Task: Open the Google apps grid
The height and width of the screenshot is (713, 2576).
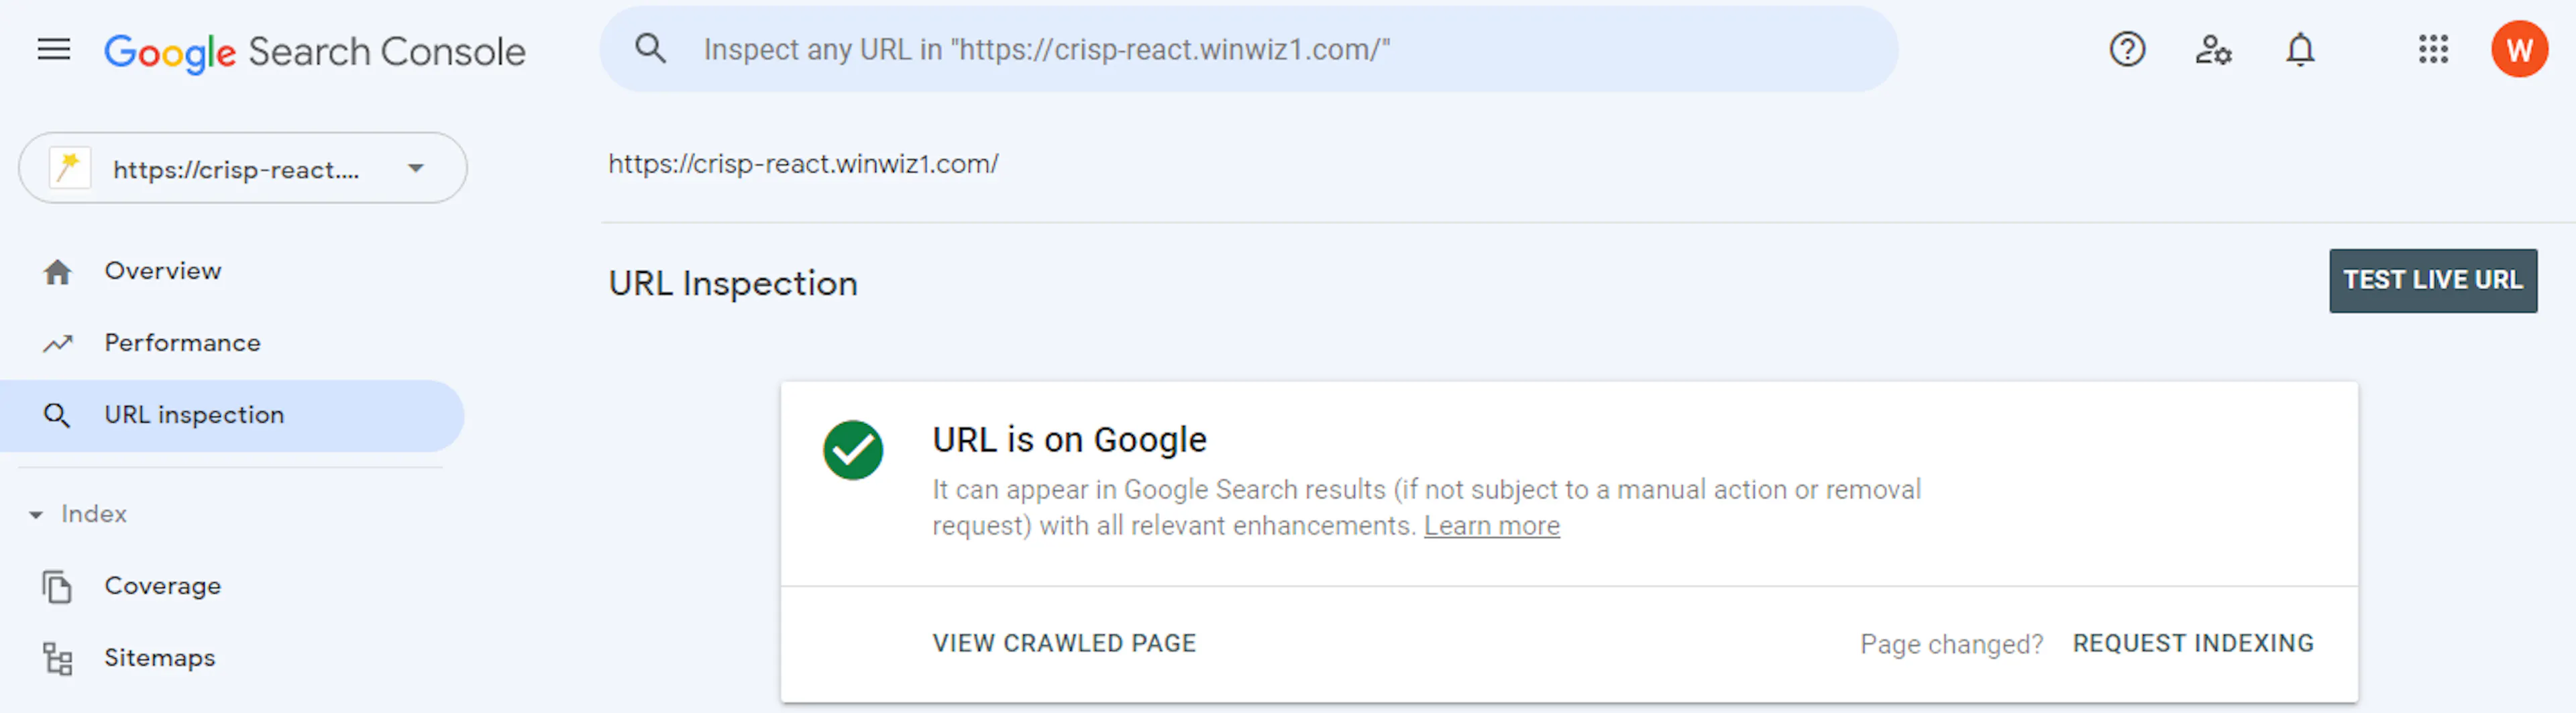Action: pos(2433,49)
